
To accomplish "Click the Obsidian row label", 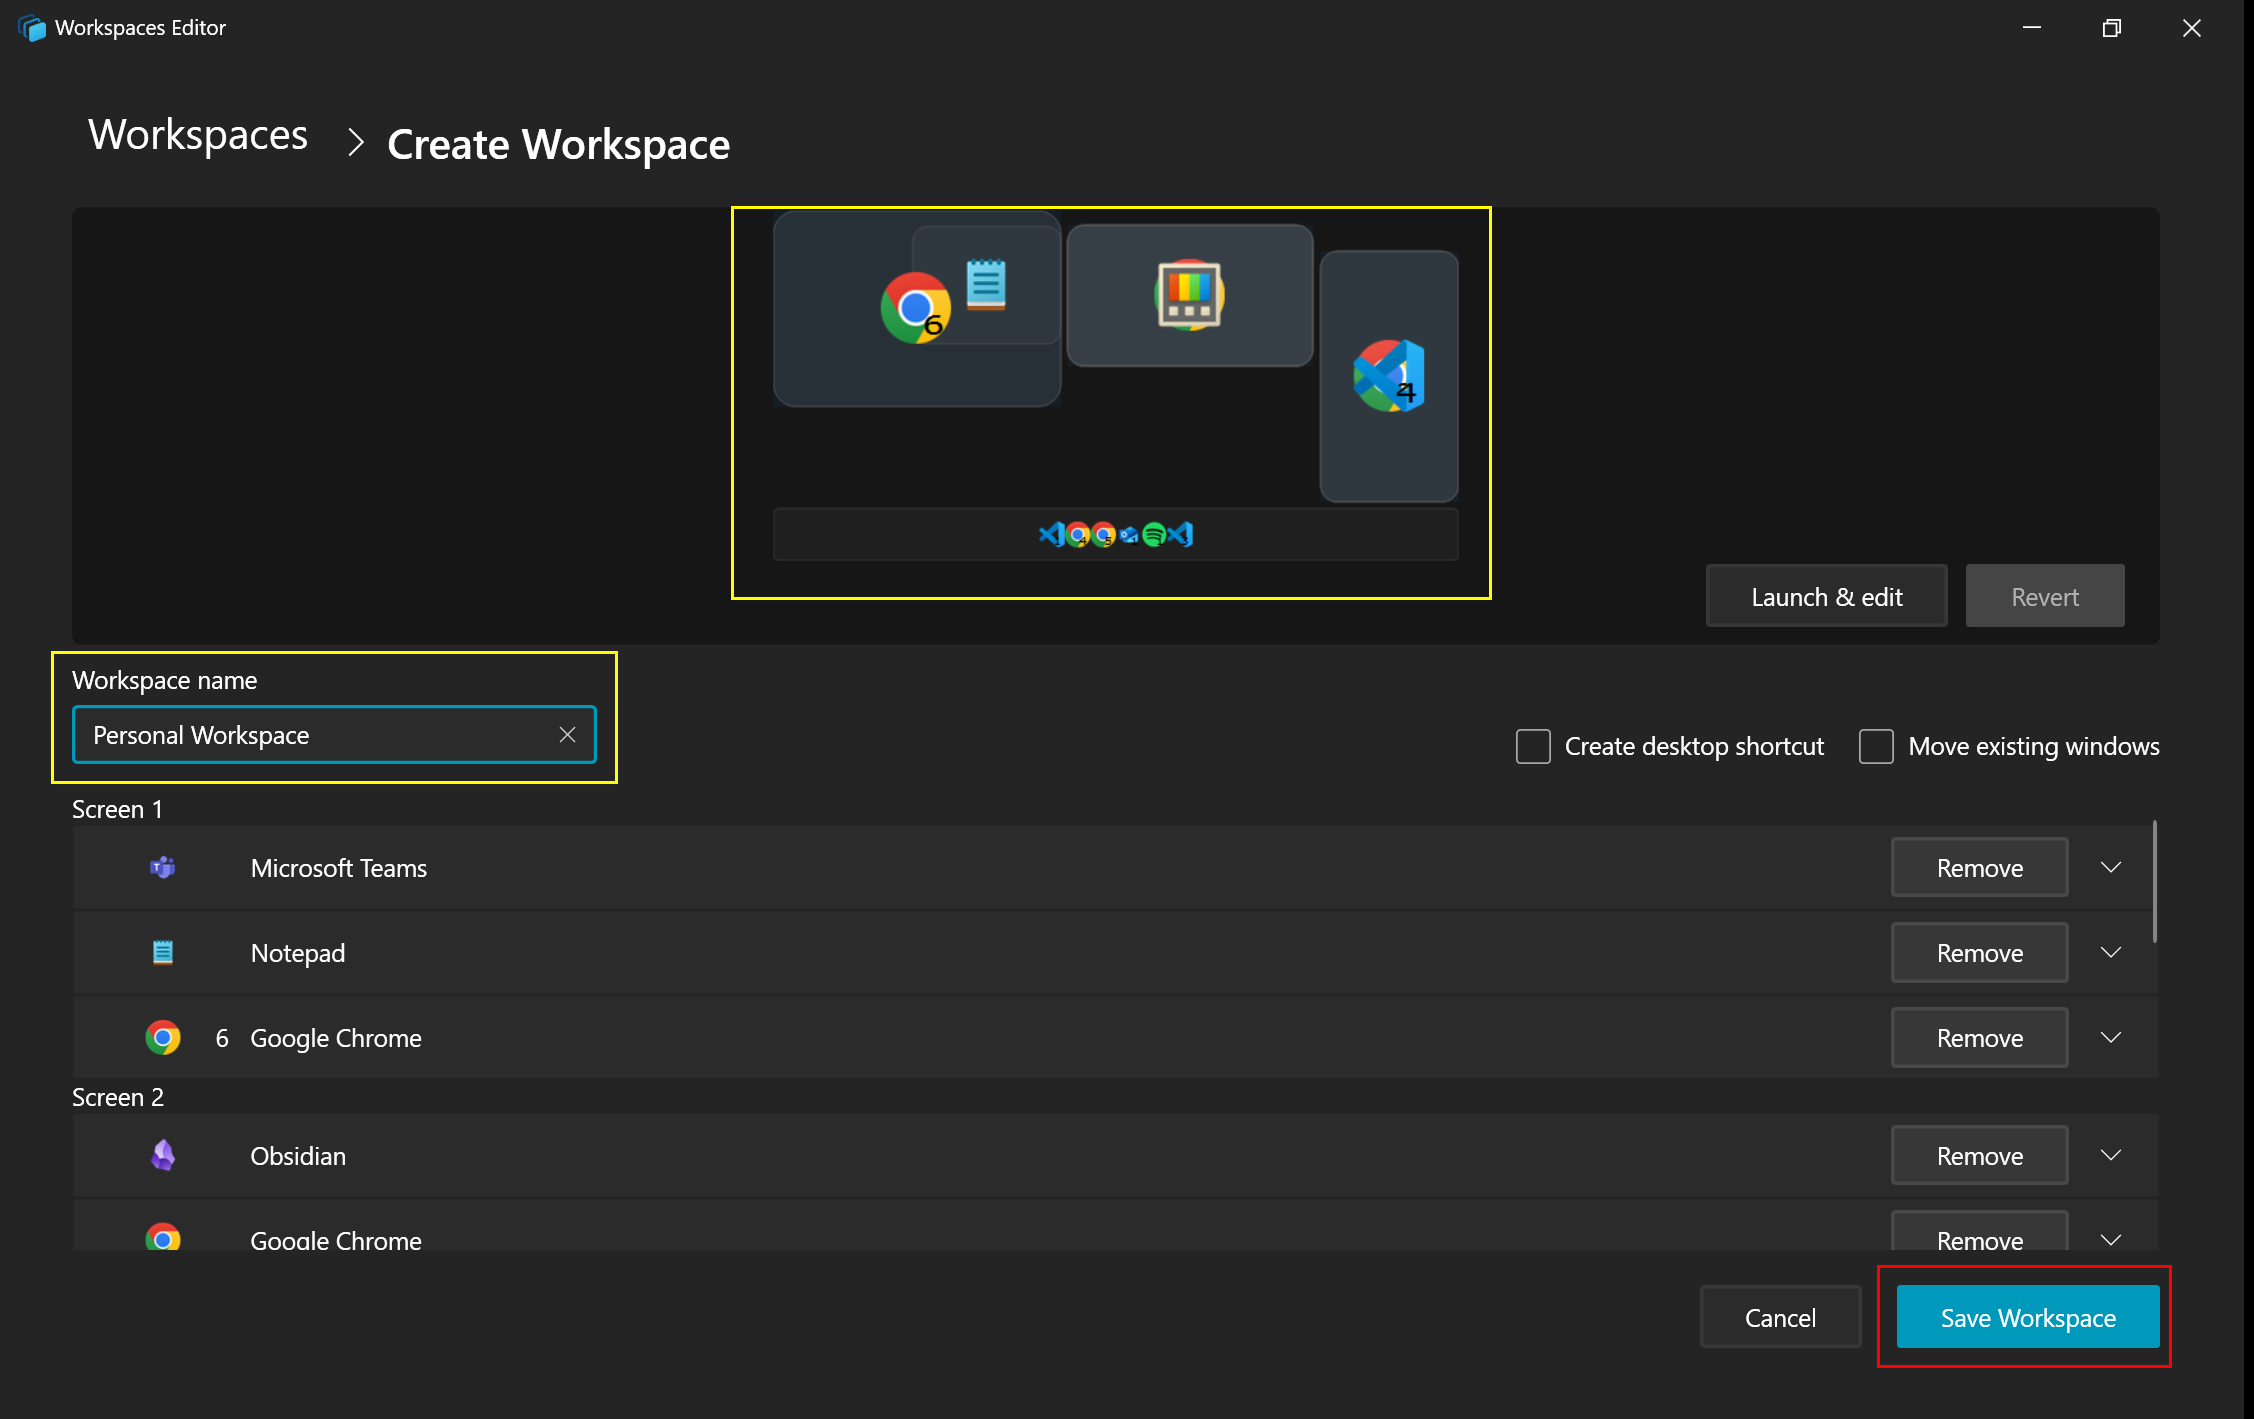I will (298, 1155).
